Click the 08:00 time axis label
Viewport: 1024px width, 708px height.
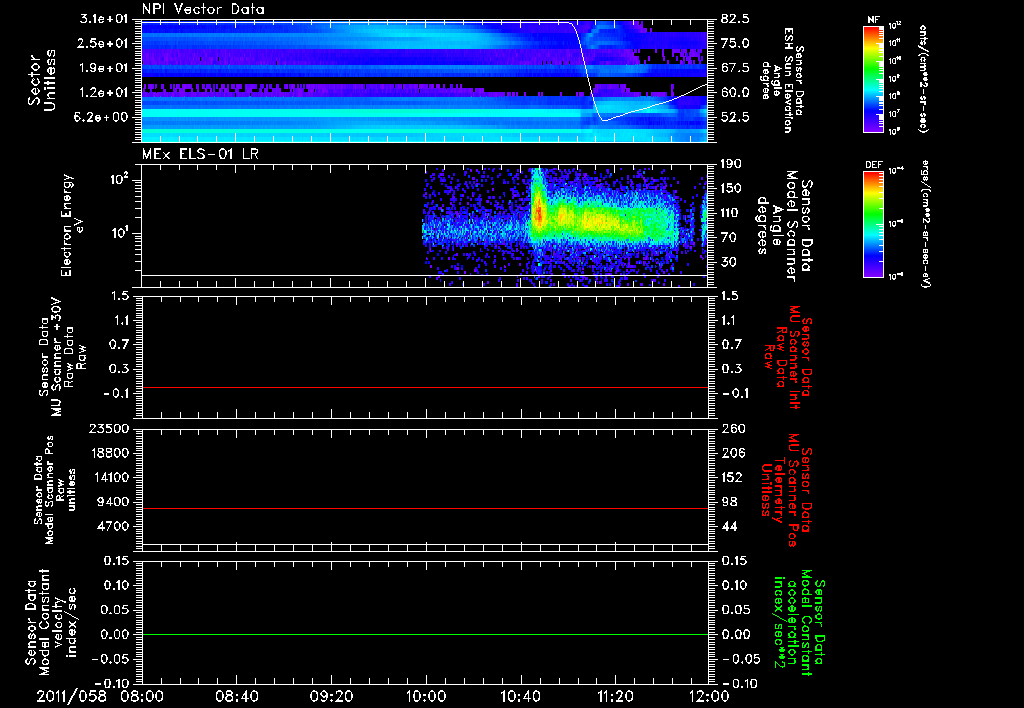point(142,696)
